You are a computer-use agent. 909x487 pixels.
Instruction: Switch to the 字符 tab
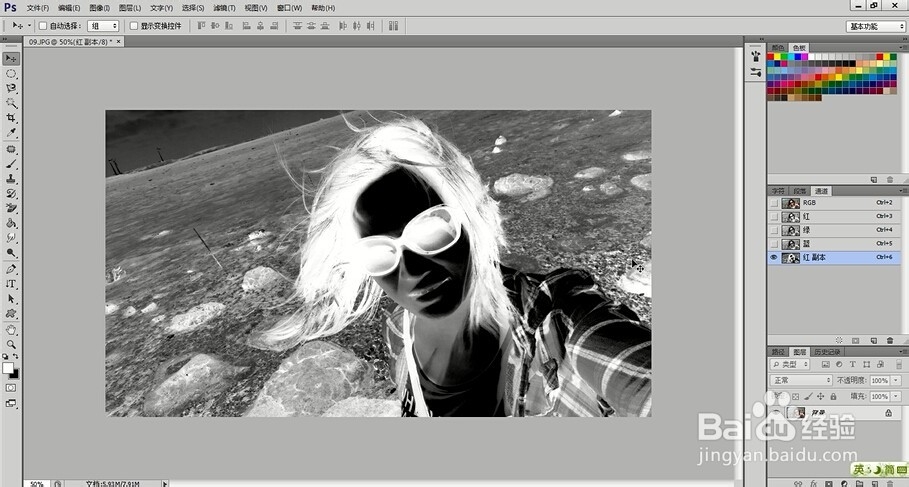point(778,191)
